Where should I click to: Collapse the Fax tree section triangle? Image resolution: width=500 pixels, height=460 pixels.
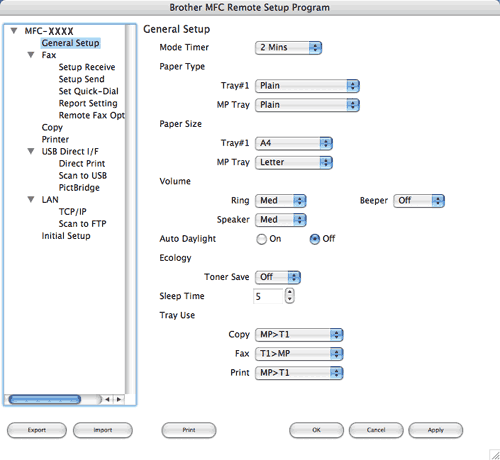[31, 55]
